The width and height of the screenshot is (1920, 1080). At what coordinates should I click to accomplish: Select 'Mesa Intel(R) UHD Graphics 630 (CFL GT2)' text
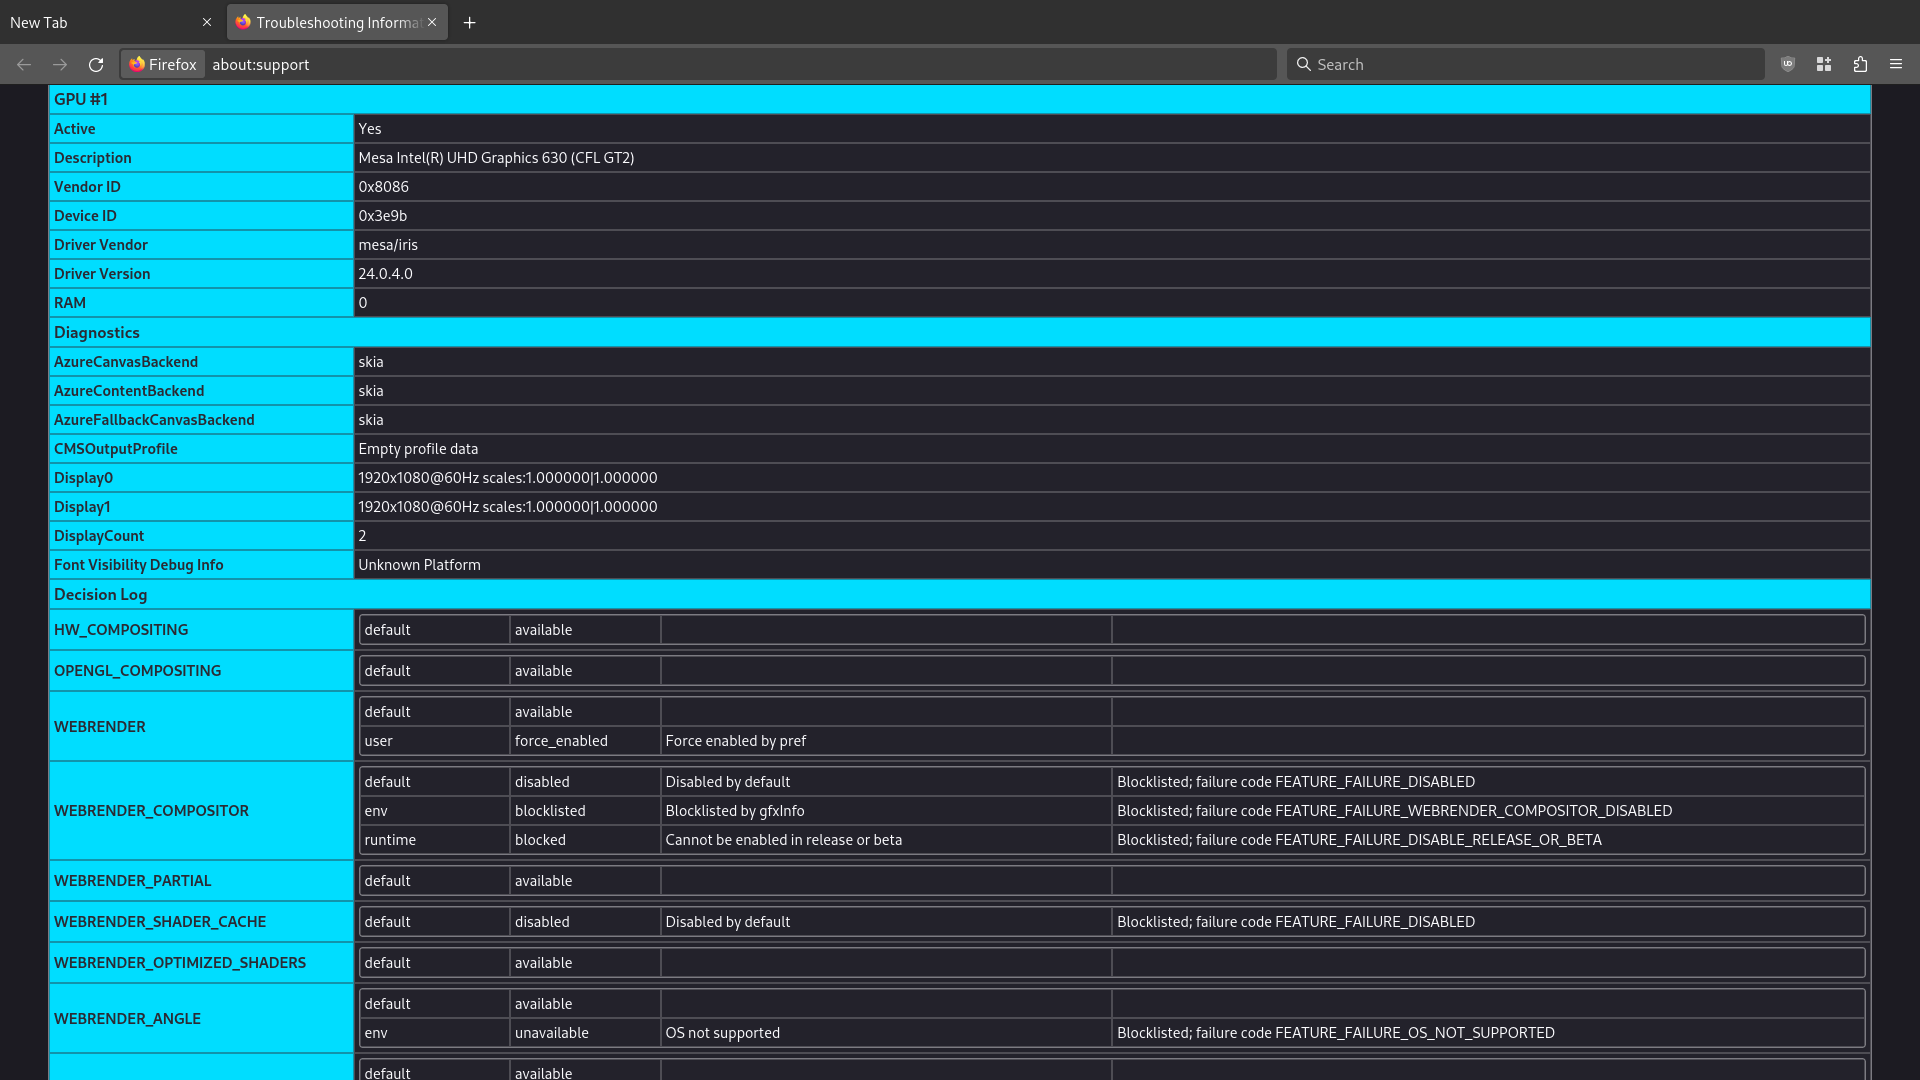coord(496,158)
